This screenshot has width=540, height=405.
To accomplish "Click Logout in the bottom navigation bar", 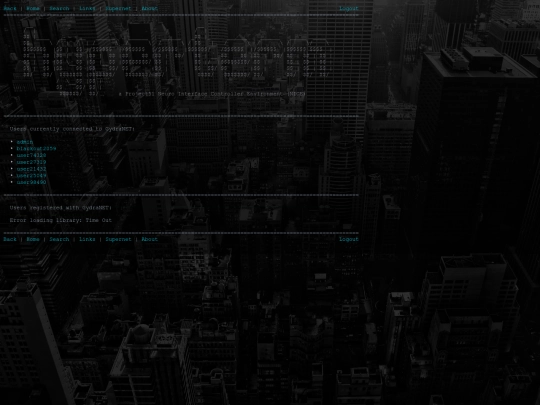I will click(349, 239).
